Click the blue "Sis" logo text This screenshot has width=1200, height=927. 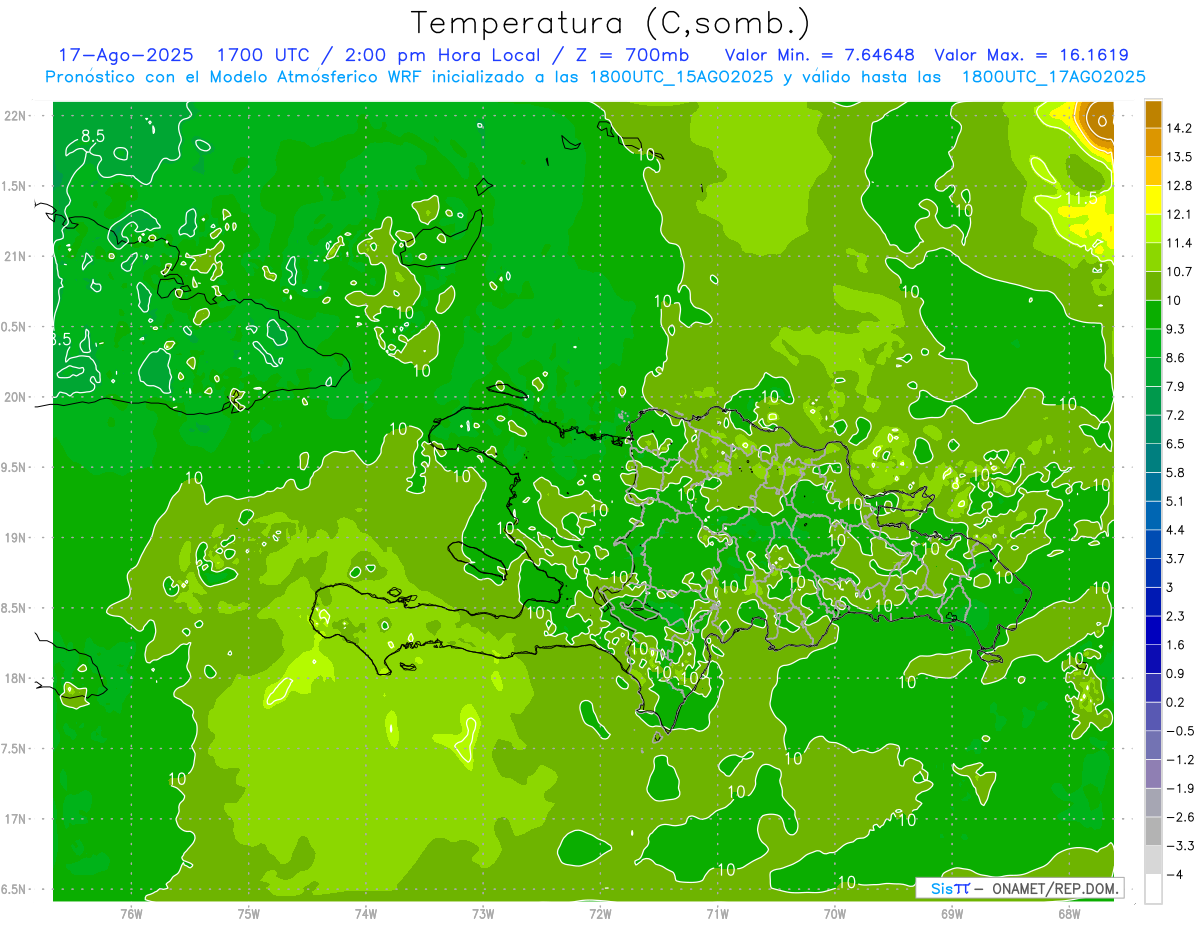coord(941,888)
